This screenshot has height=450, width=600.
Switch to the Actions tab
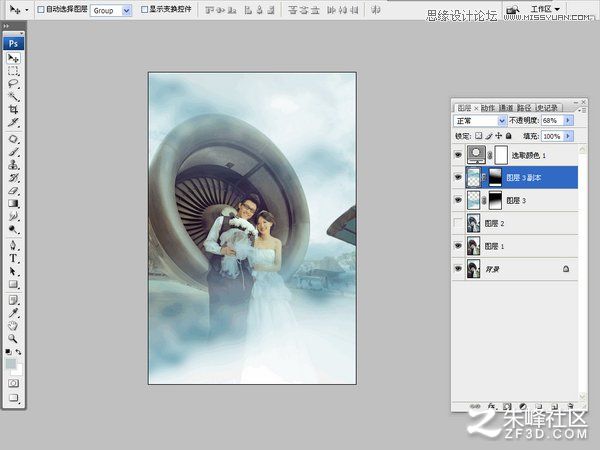(488, 108)
